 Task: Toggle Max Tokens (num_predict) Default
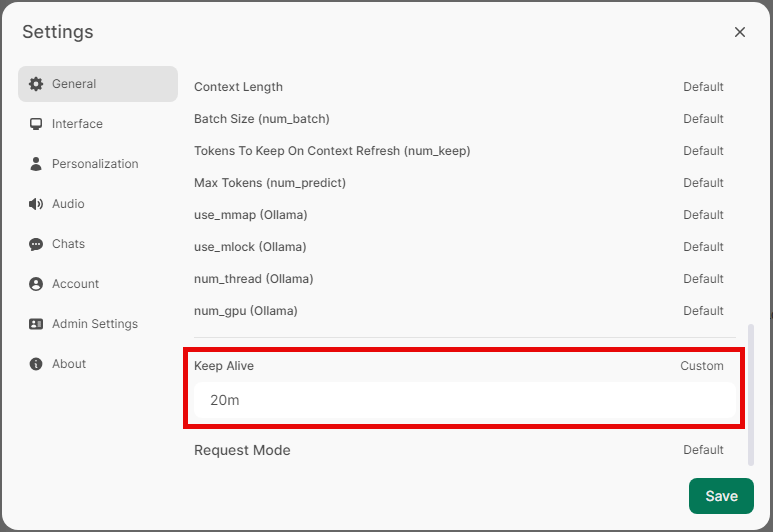(703, 183)
